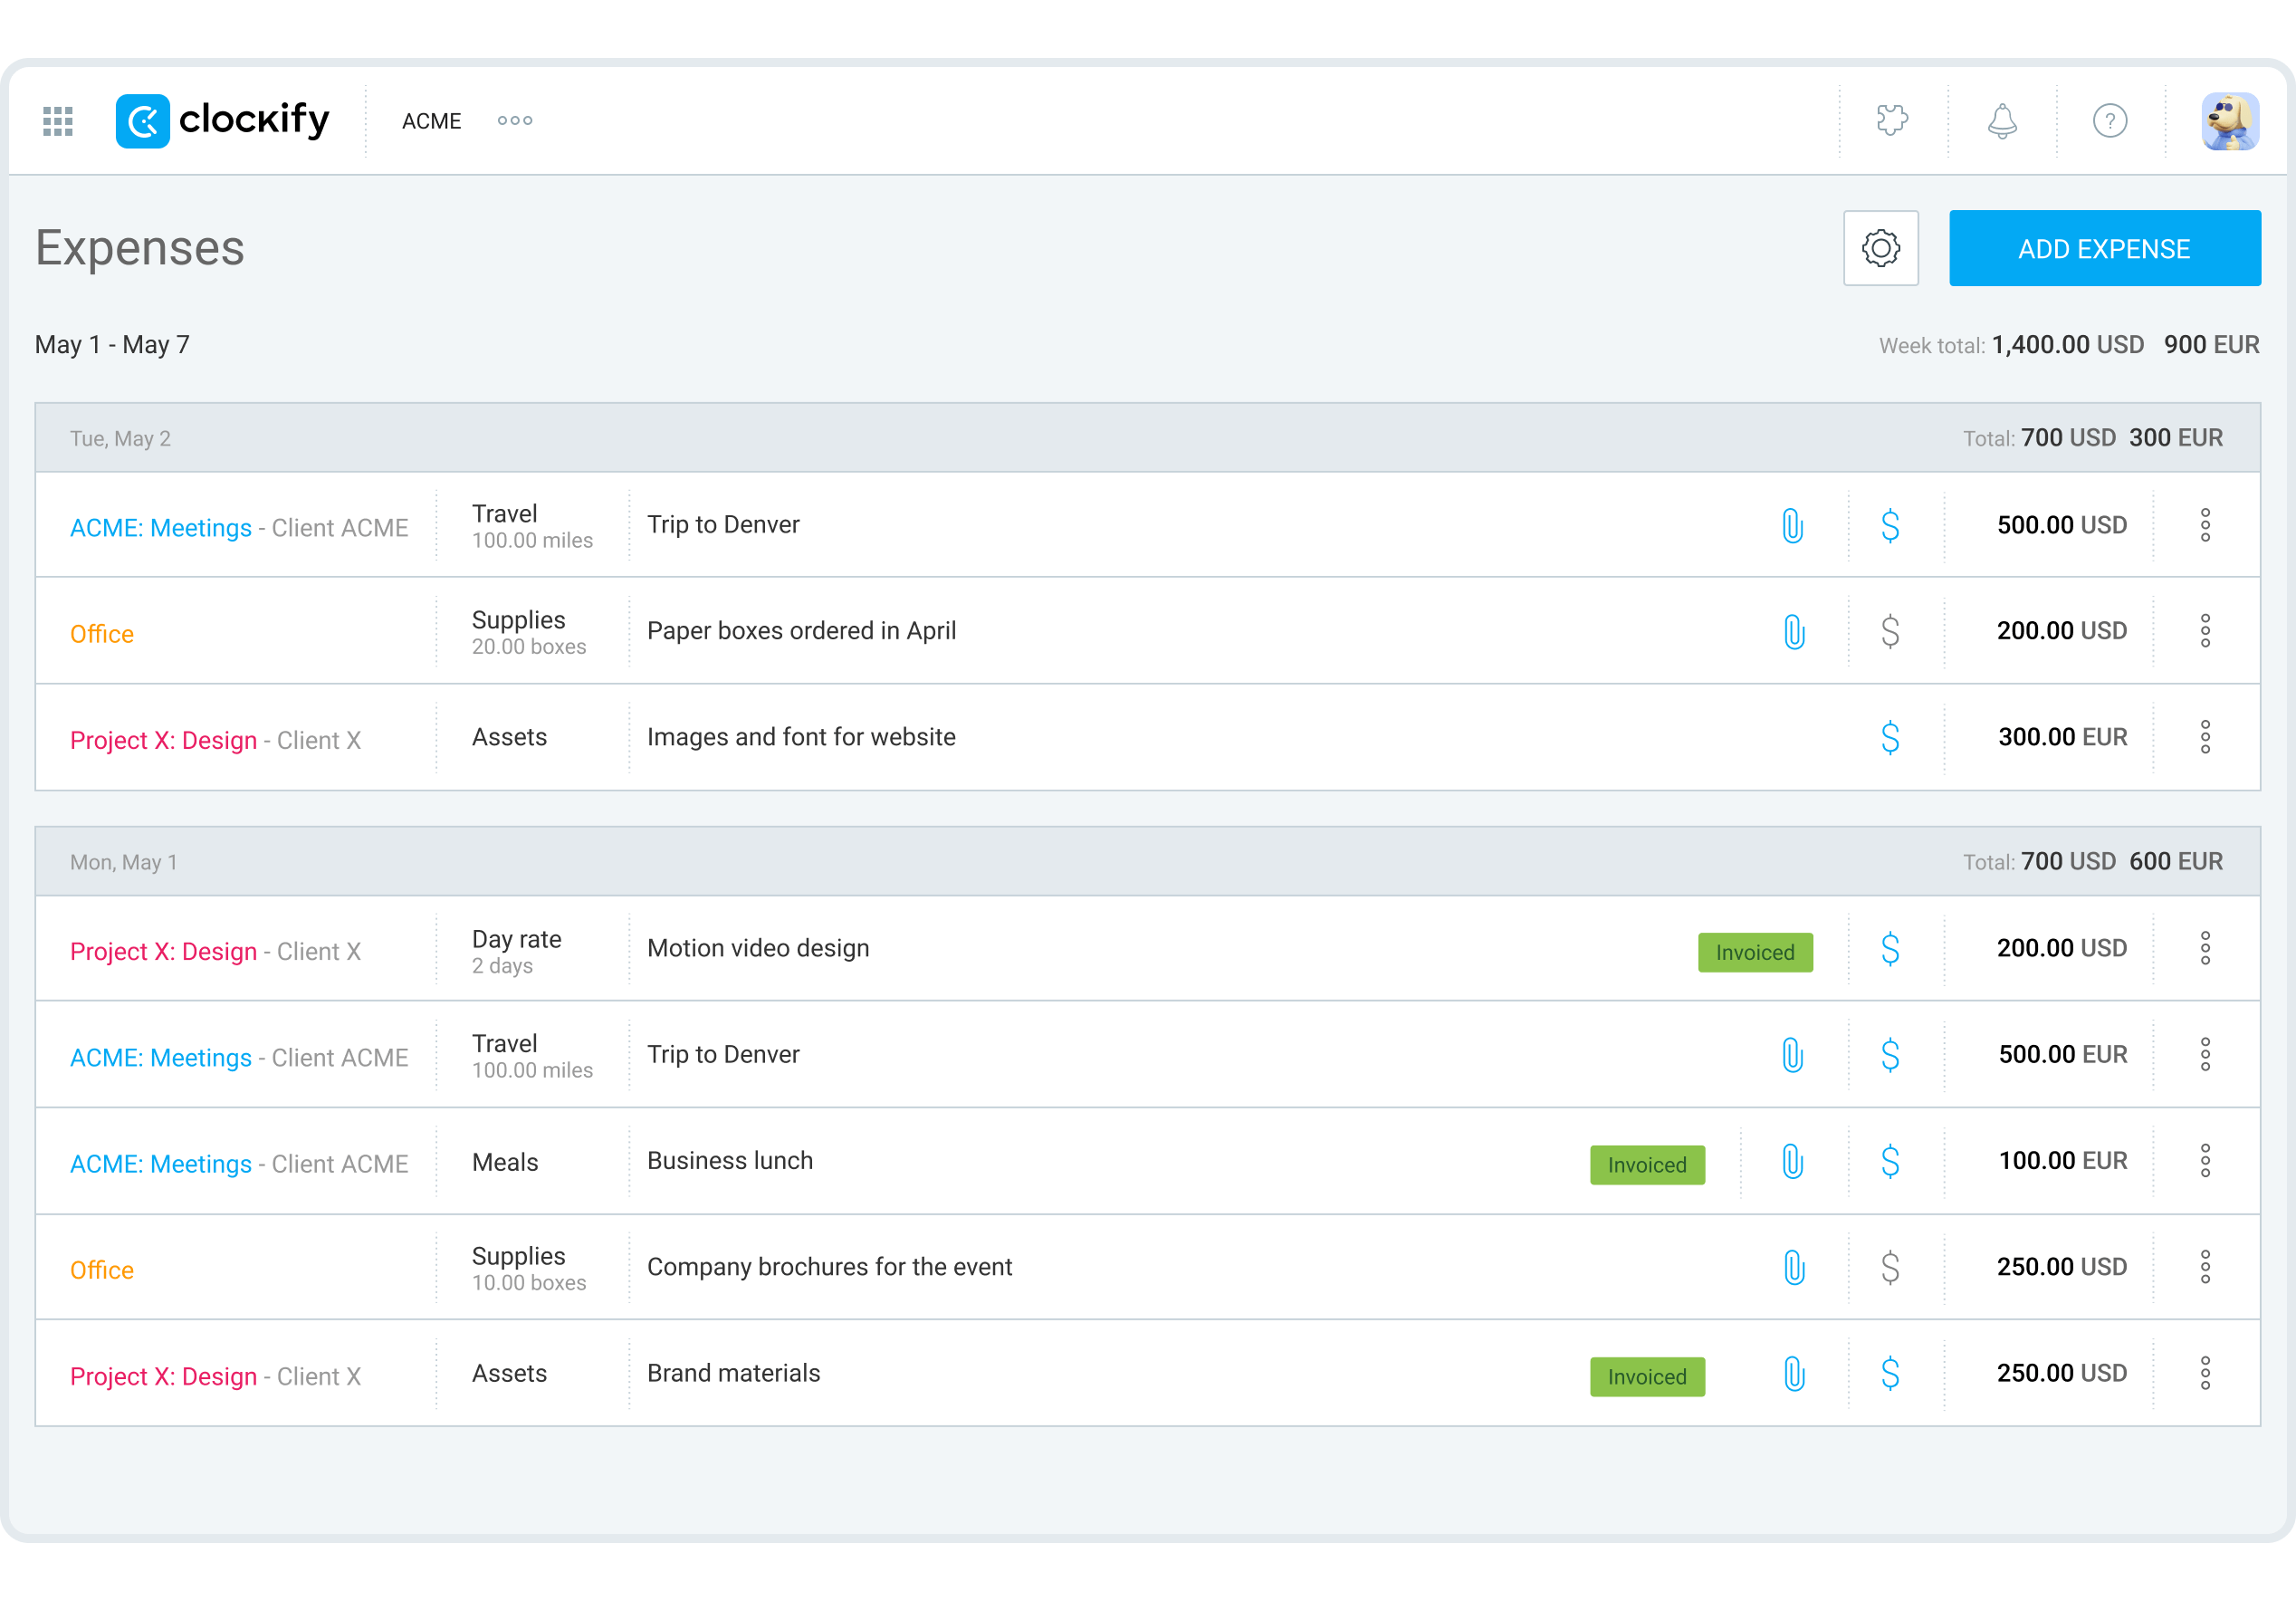Click the Trip to Denver 500.00 USD description
This screenshot has height=1601, width=2296.
(723, 525)
